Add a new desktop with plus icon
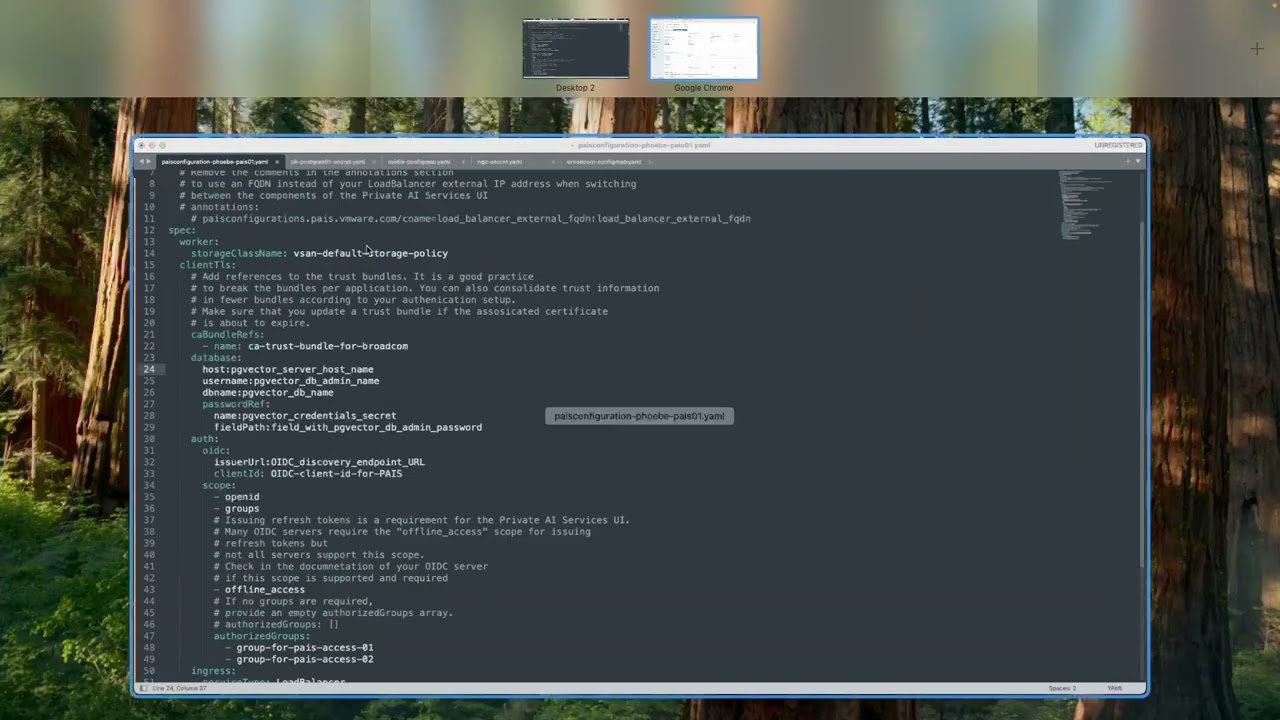 click(1257, 49)
